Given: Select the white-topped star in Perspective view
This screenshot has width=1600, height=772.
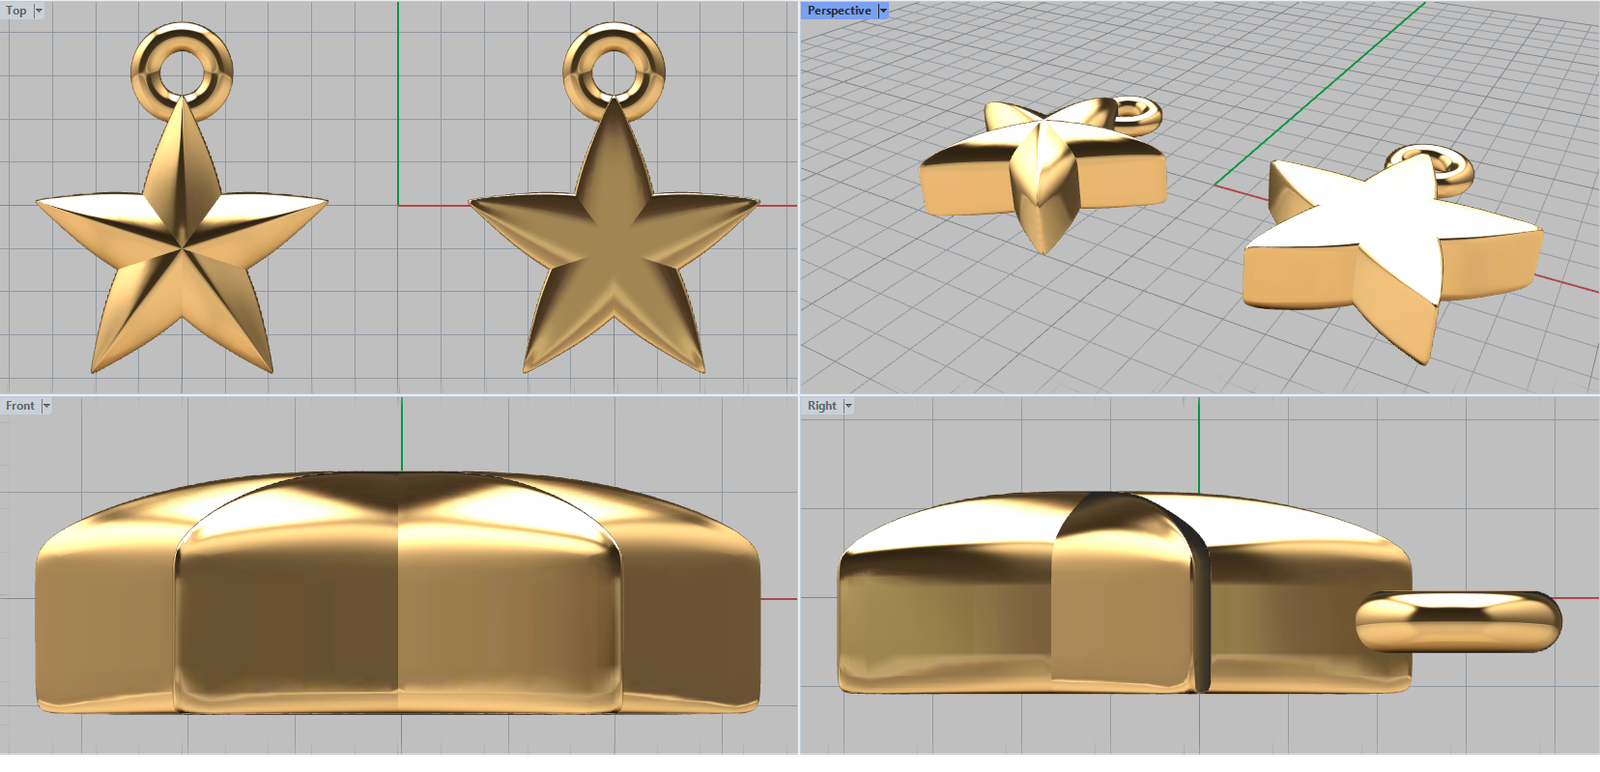Looking at the screenshot, I should point(1380,240).
